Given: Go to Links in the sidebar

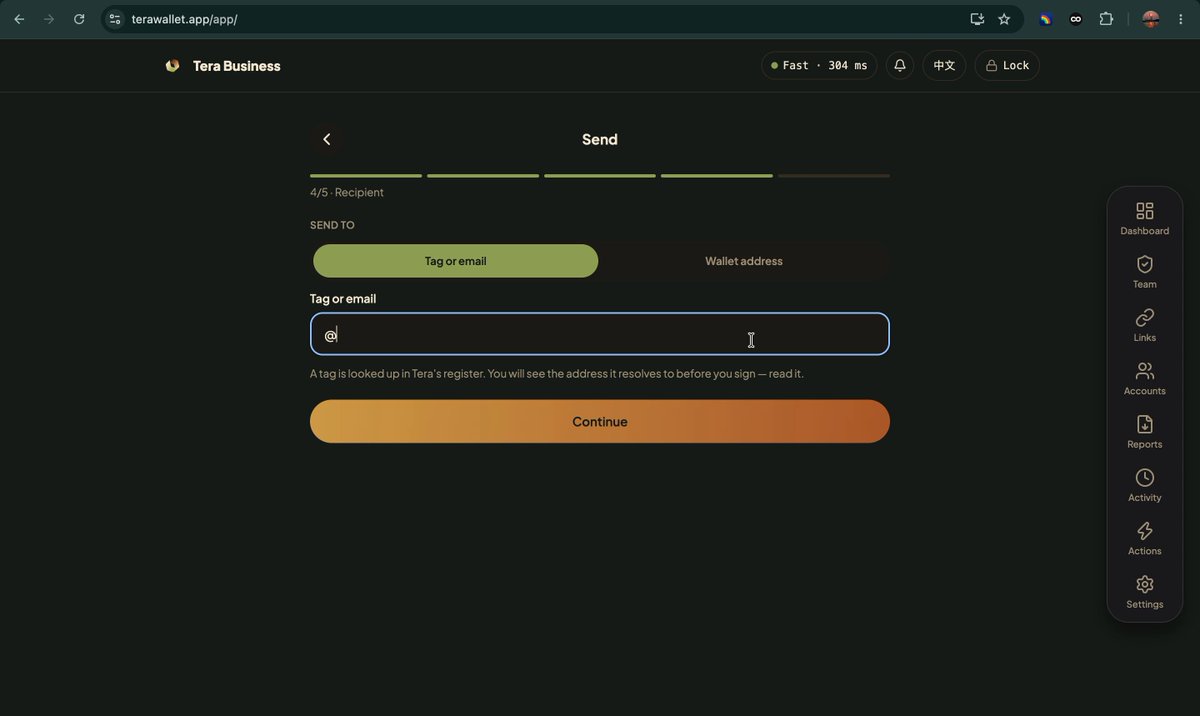Looking at the screenshot, I should pyautogui.click(x=1144, y=325).
